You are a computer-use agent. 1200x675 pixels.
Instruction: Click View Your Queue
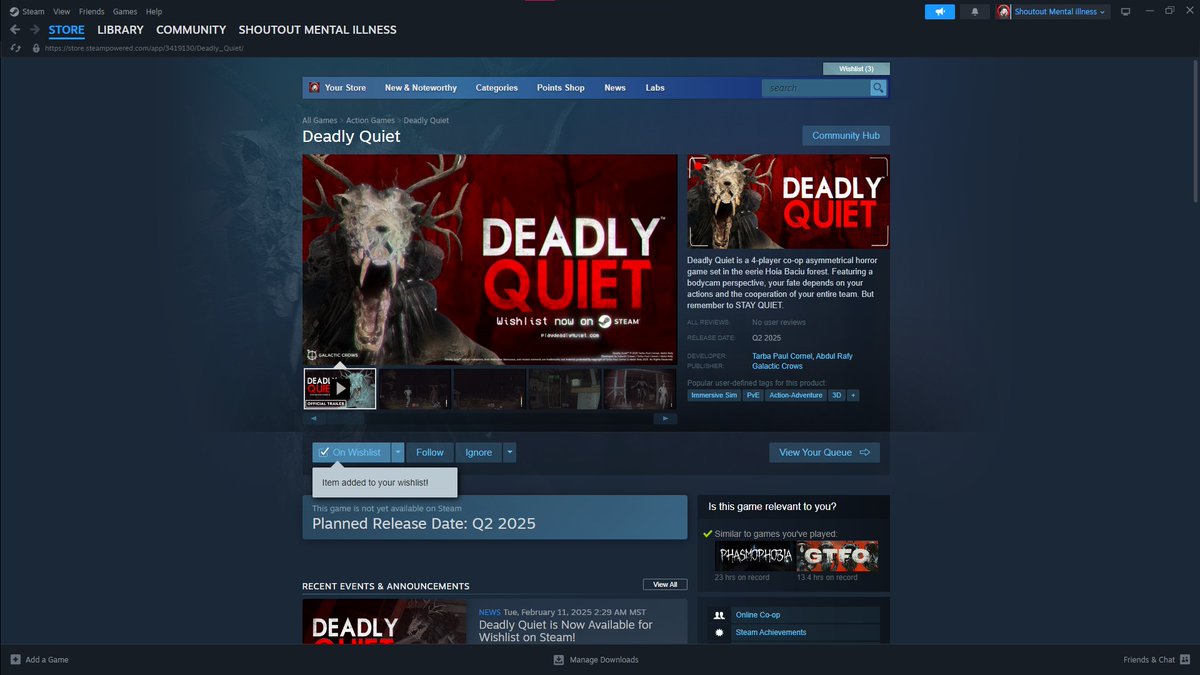pyautogui.click(x=825, y=453)
